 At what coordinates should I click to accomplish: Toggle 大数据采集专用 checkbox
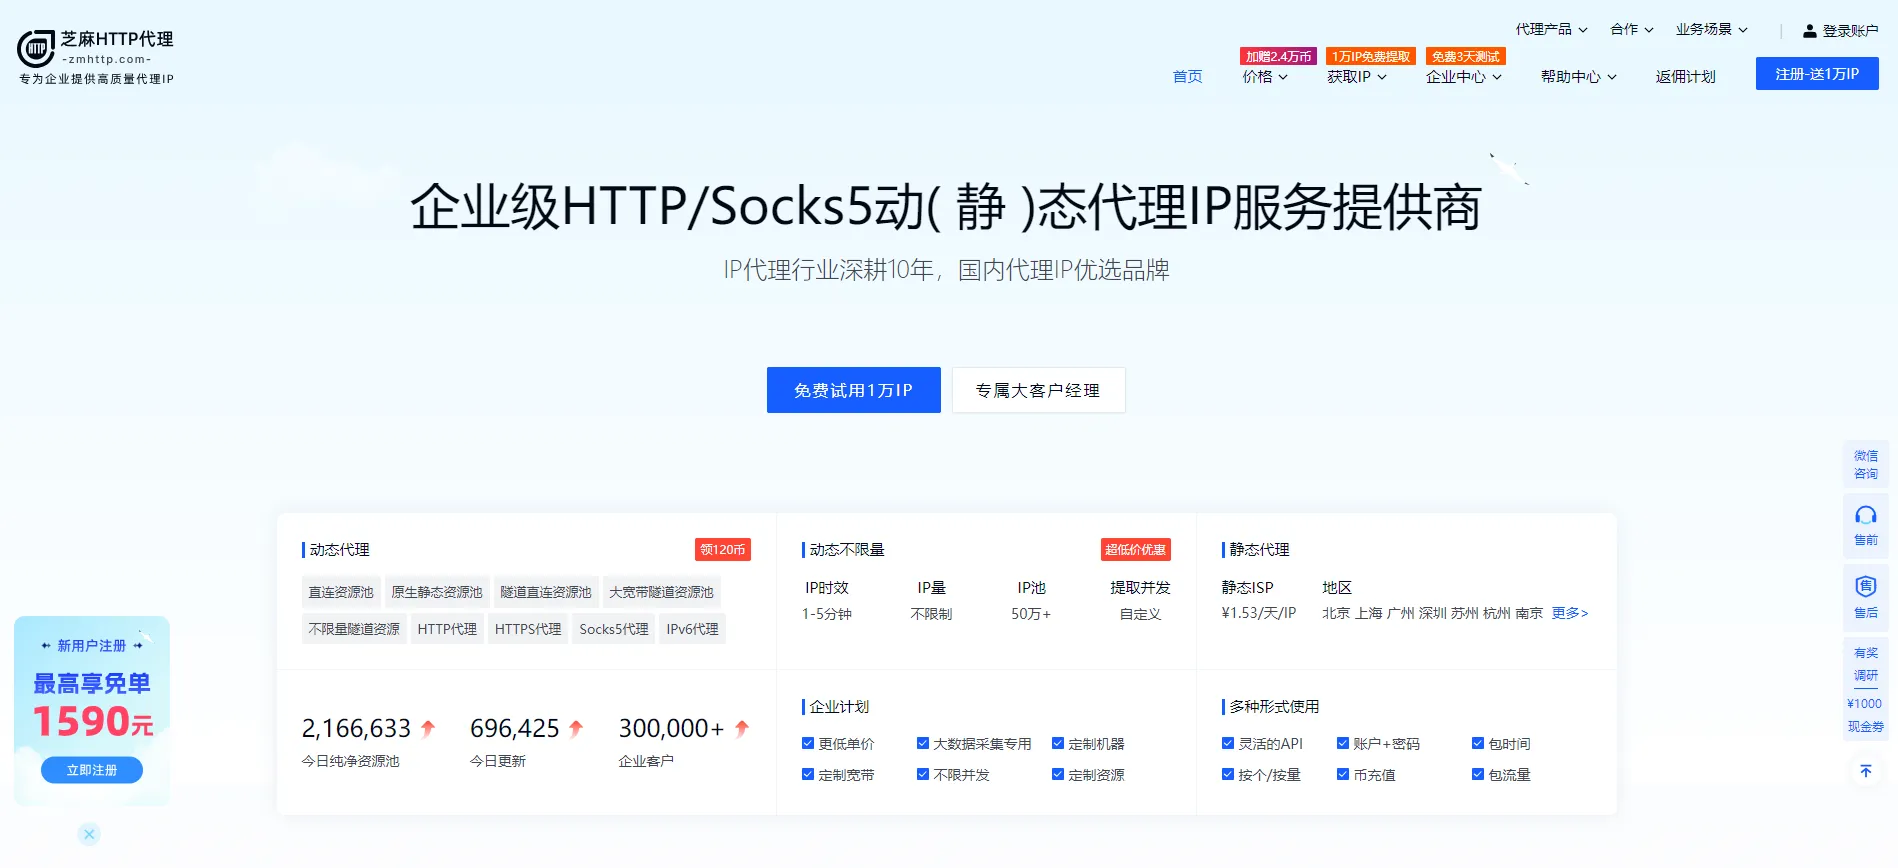[923, 743]
